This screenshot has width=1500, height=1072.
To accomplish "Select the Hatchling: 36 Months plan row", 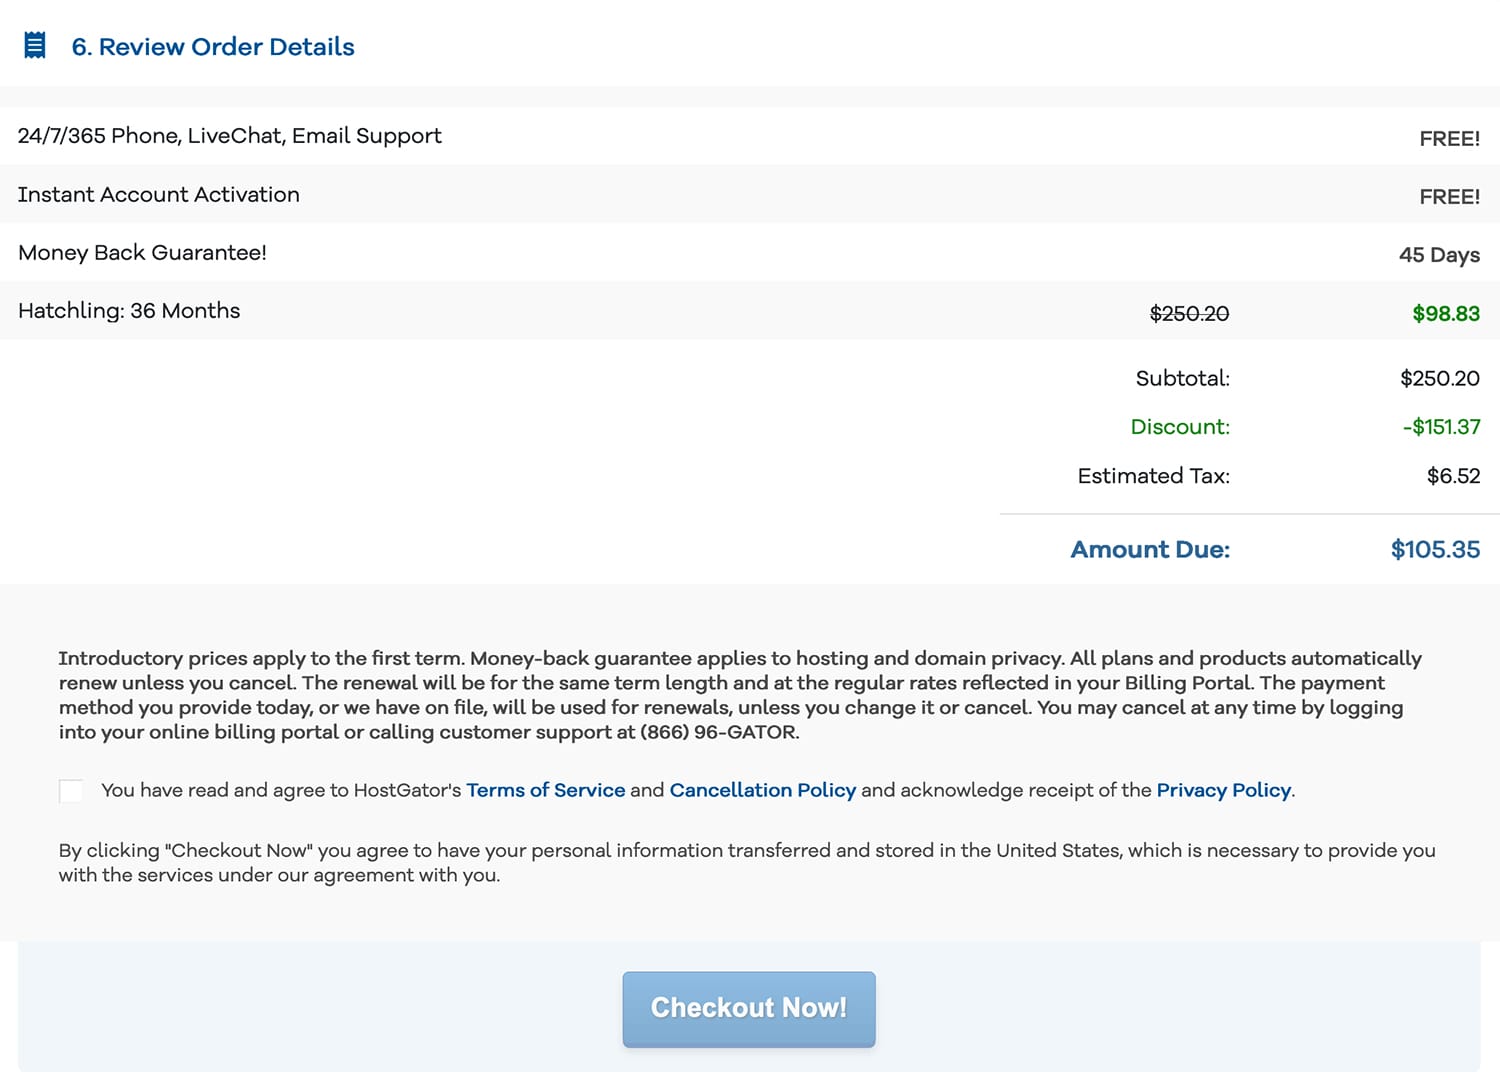I will coord(129,311).
